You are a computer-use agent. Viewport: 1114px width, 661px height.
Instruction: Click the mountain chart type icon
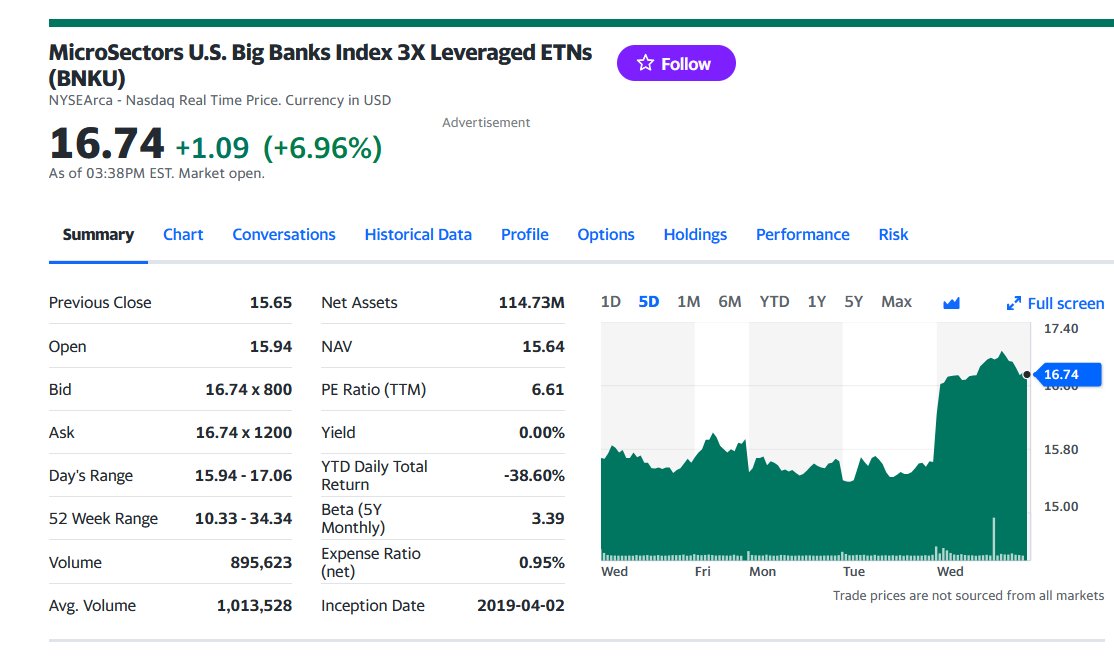(x=951, y=303)
